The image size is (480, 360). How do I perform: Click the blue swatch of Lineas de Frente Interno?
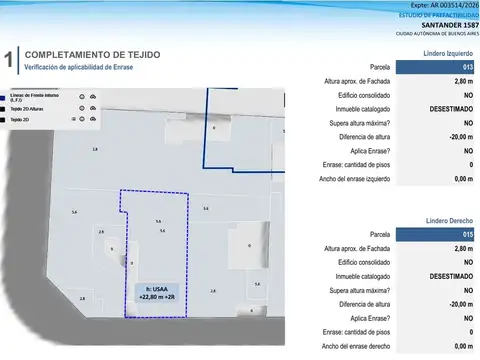(3, 98)
